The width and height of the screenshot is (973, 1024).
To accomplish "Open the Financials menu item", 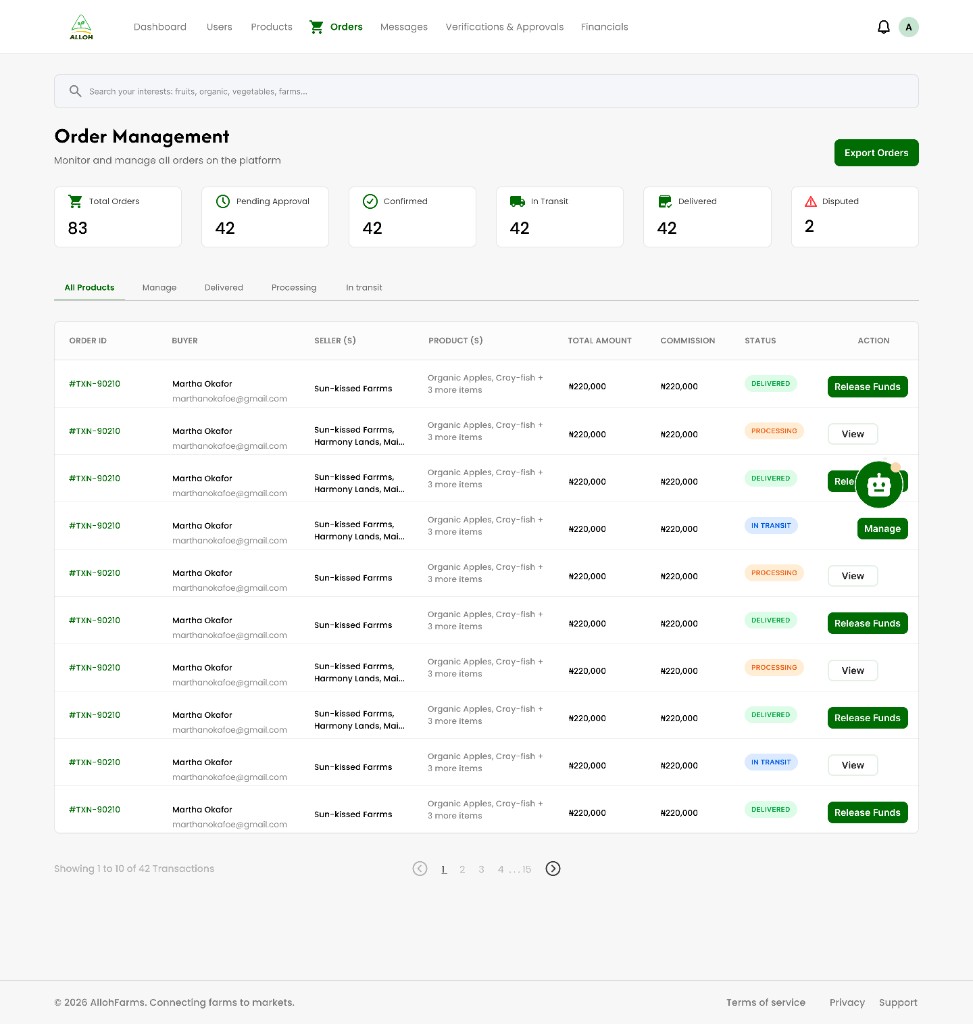I will coord(604,27).
